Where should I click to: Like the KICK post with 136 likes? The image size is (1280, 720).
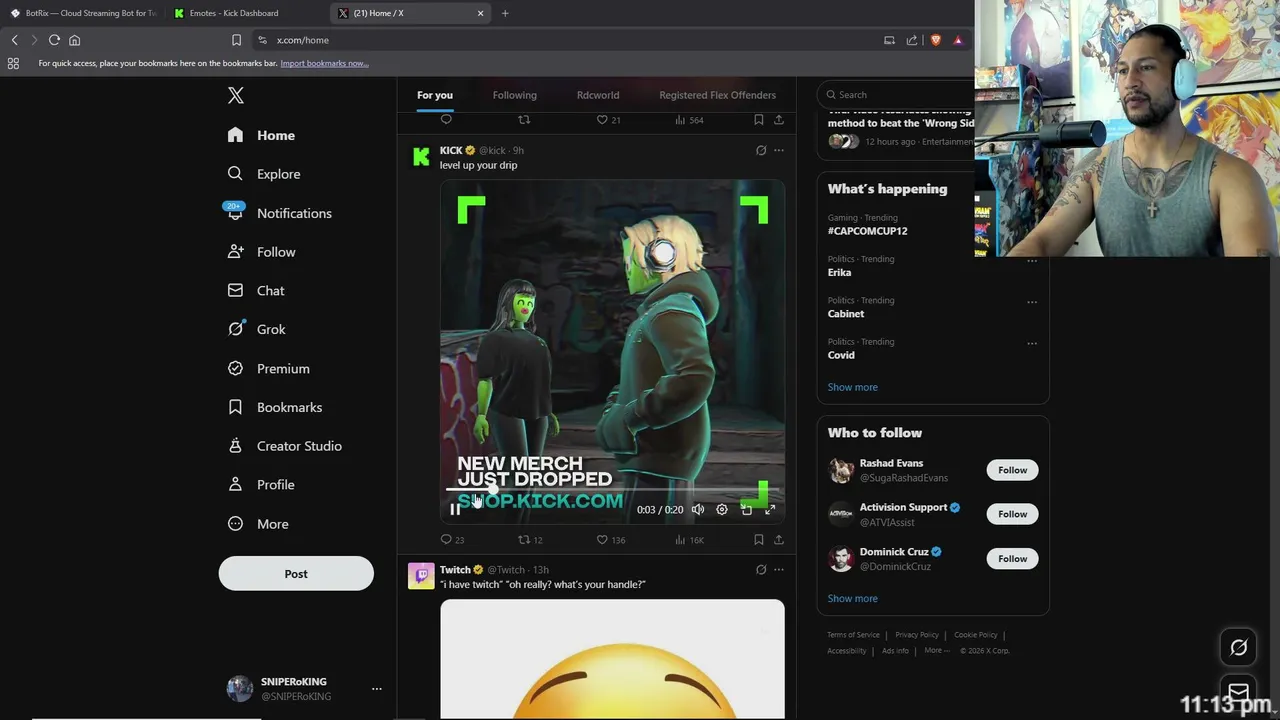coord(610,540)
